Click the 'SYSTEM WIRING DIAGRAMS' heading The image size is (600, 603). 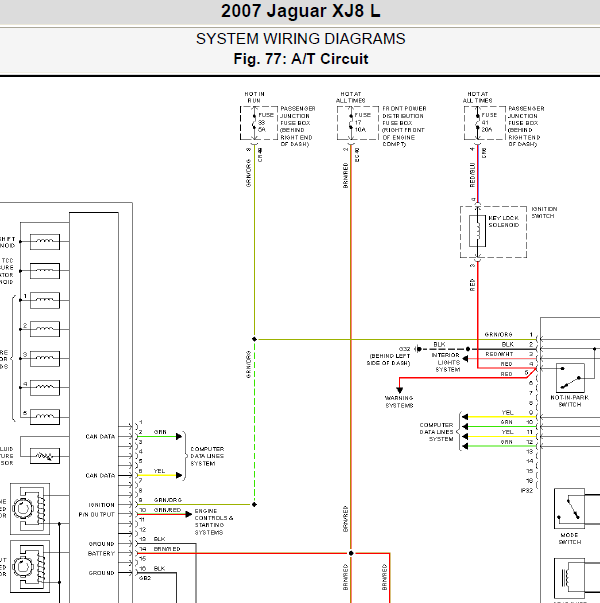pyautogui.click(x=300, y=39)
